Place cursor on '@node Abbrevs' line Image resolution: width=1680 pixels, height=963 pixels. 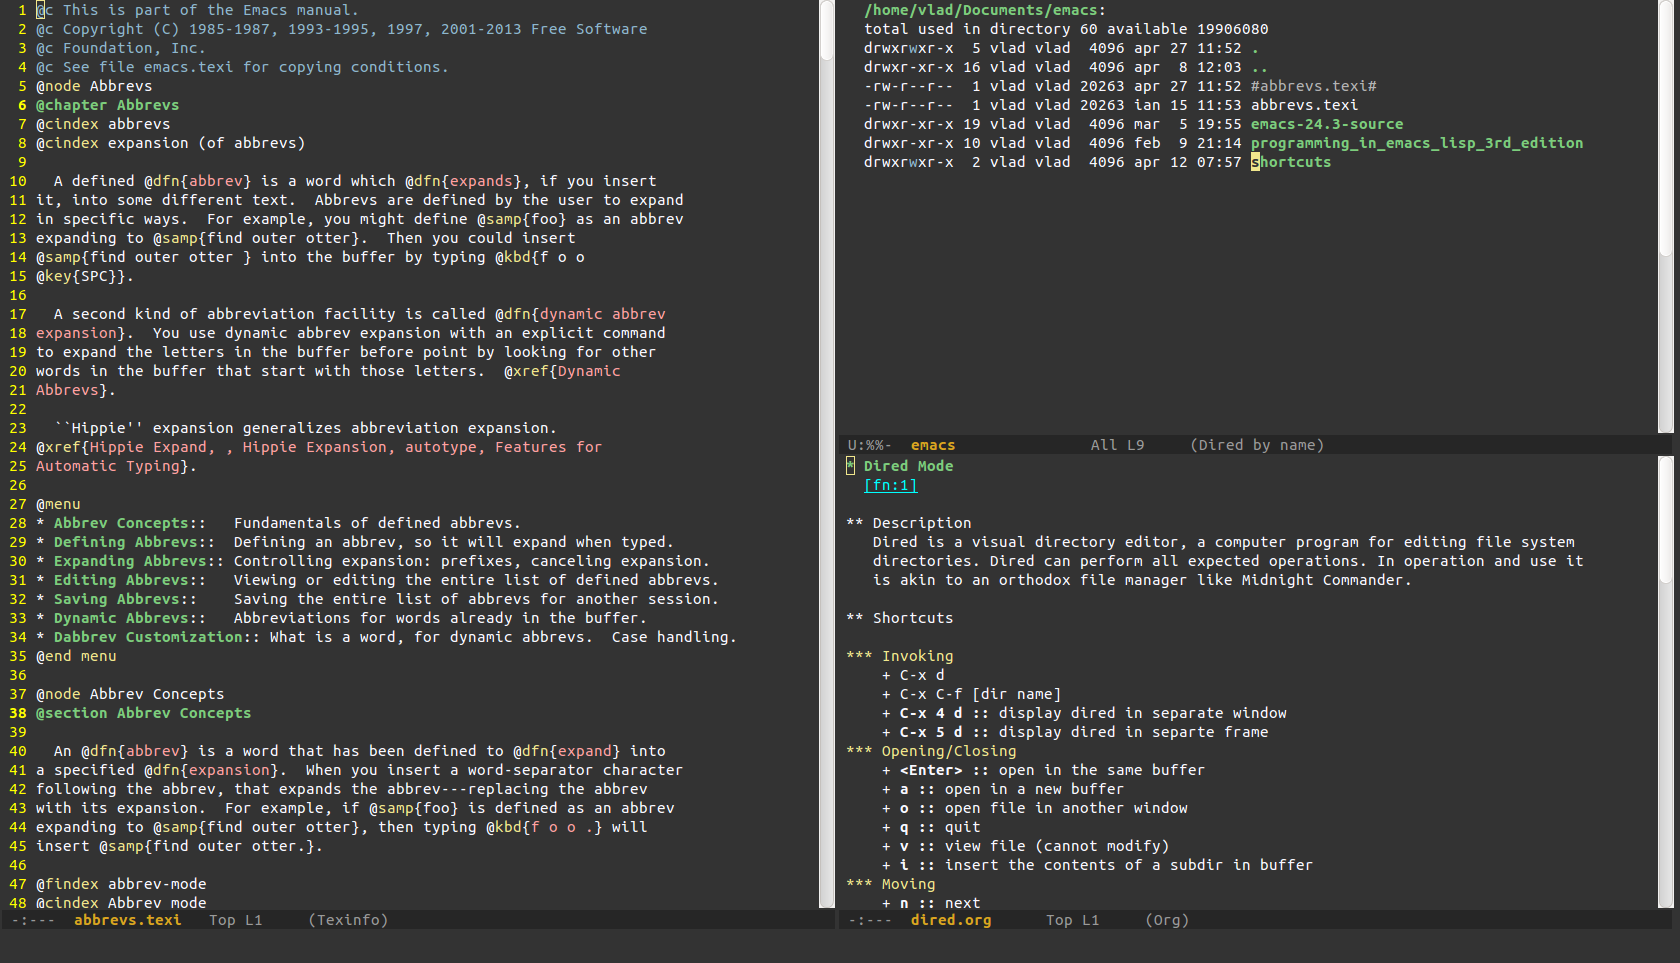tap(94, 86)
